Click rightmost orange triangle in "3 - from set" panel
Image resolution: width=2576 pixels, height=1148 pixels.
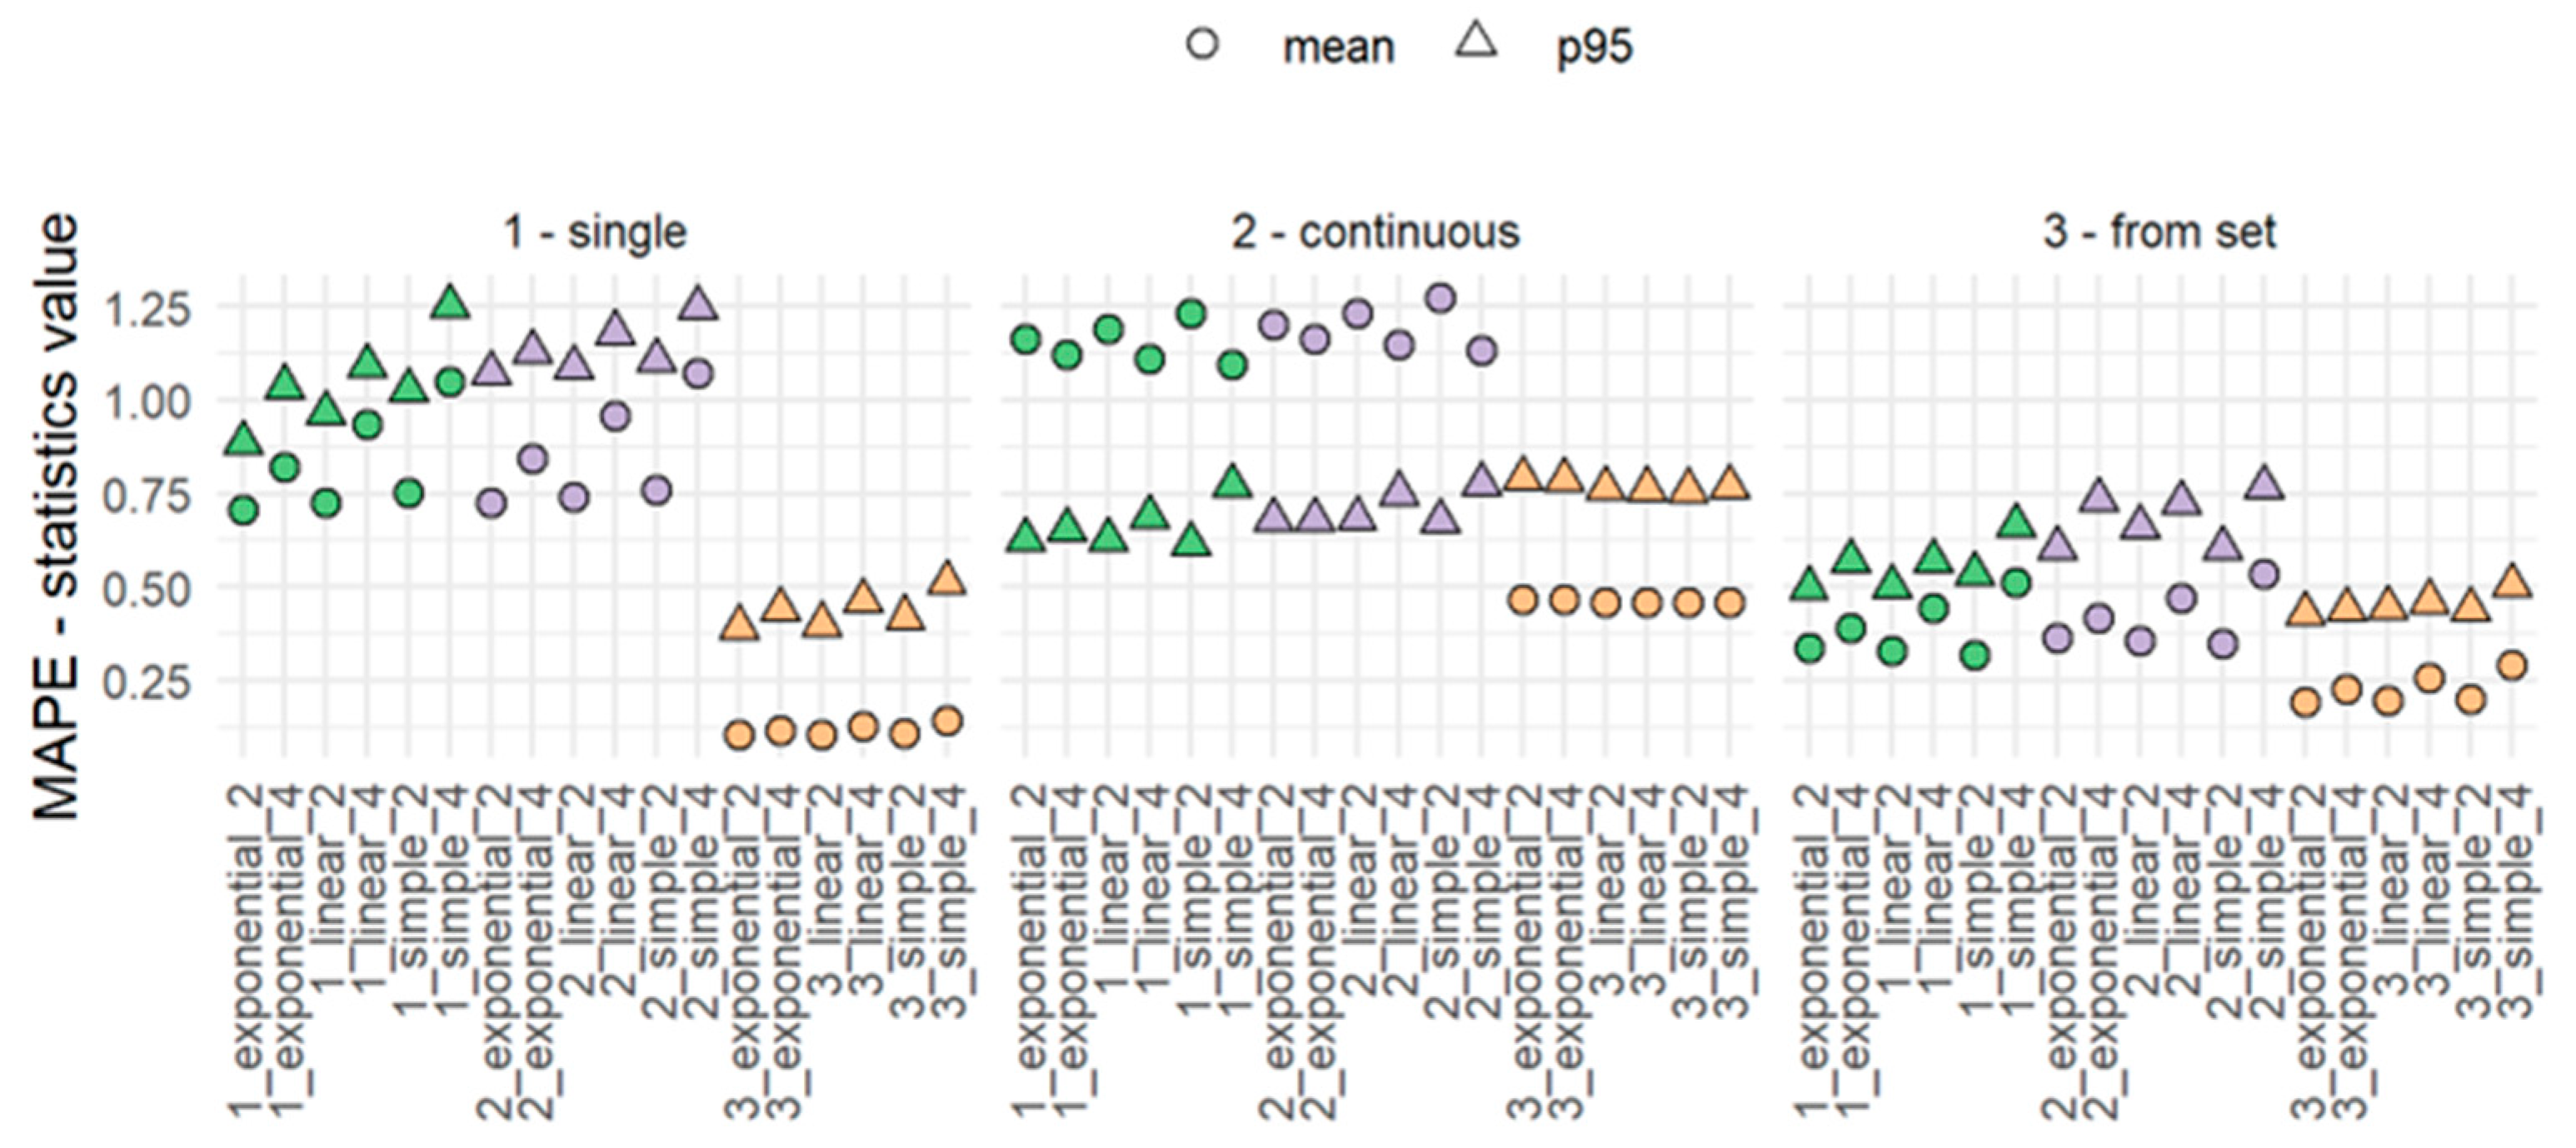coord(2513,582)
